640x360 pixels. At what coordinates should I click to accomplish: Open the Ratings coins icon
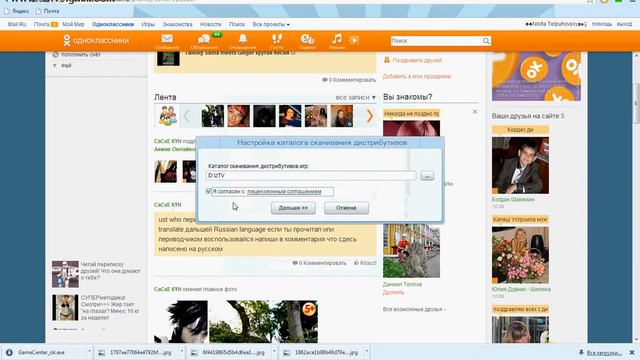pyautogui.click(x=307, y=39)
